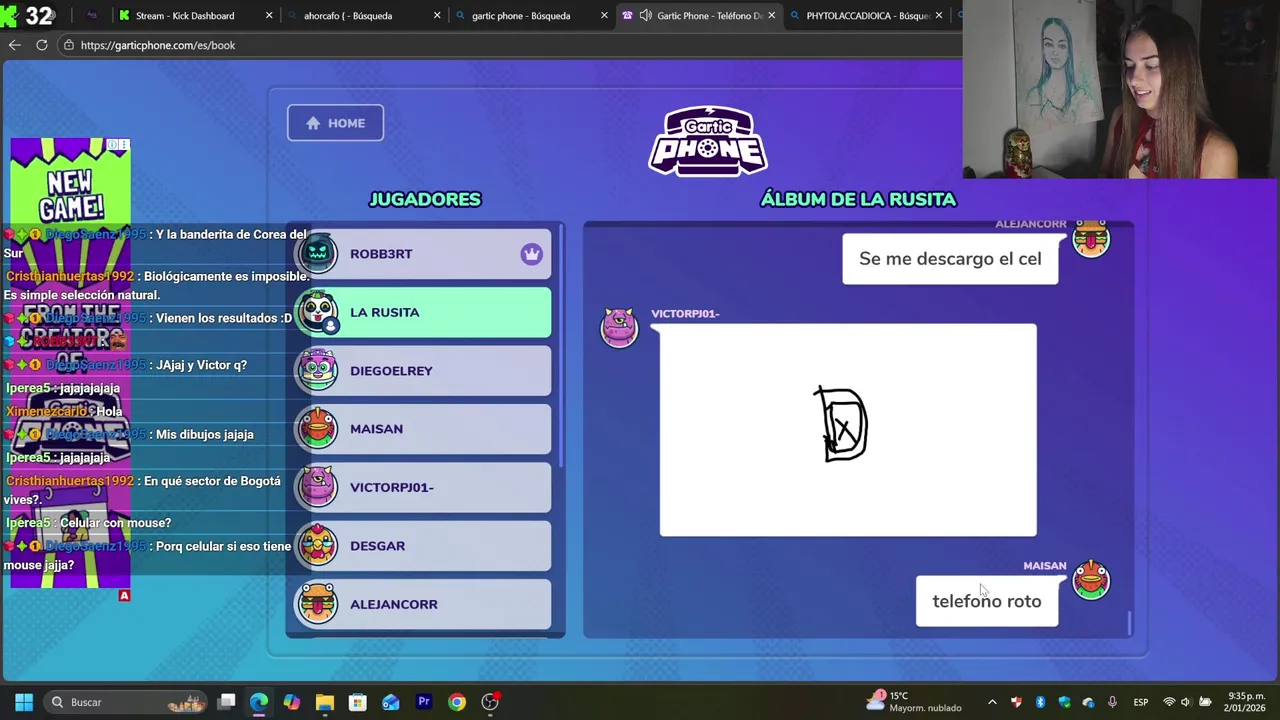Click the crown icon on the ROBB3RT row
Screen dimensions: 1280x720
pyautogui.click(x=531, y=254)
